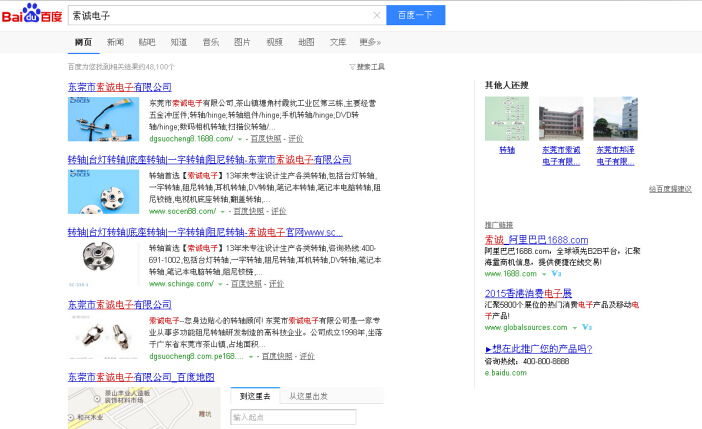Open 搜索工具 filter
The height and width of the screenshot is (429, 702).
(x=367, y=67)
